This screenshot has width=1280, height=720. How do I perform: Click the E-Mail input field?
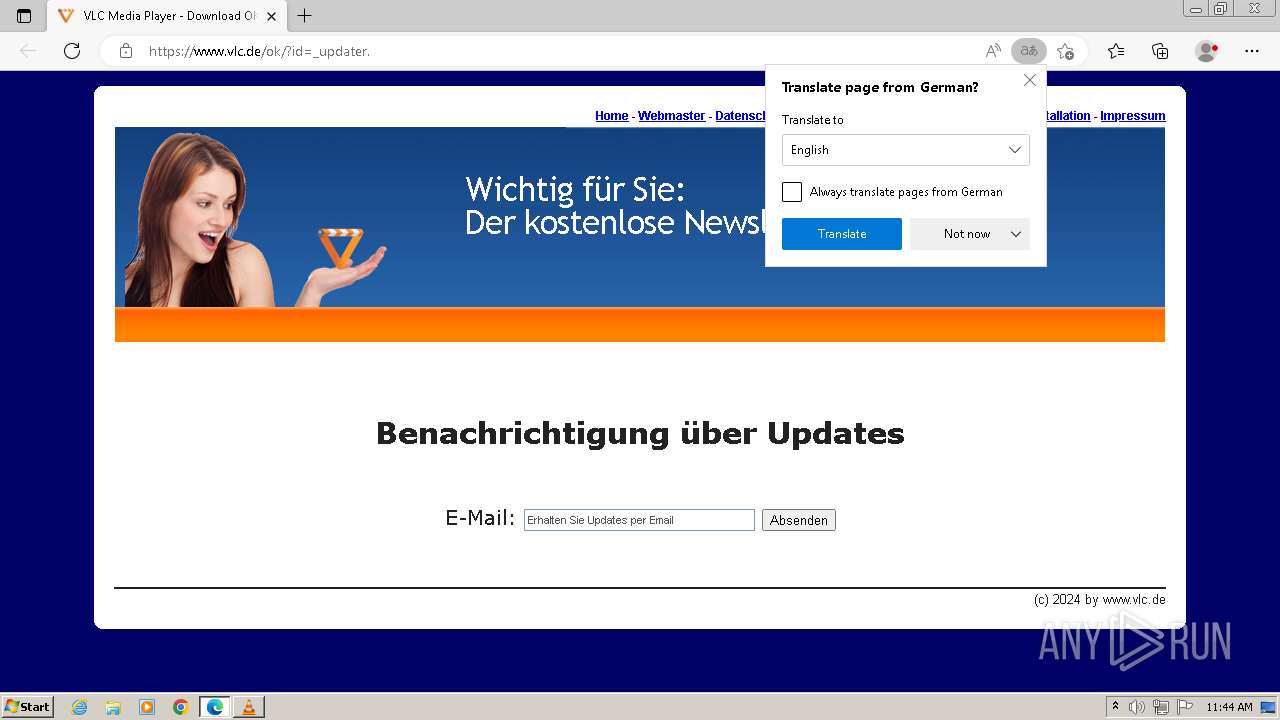[x=639, y=520]
